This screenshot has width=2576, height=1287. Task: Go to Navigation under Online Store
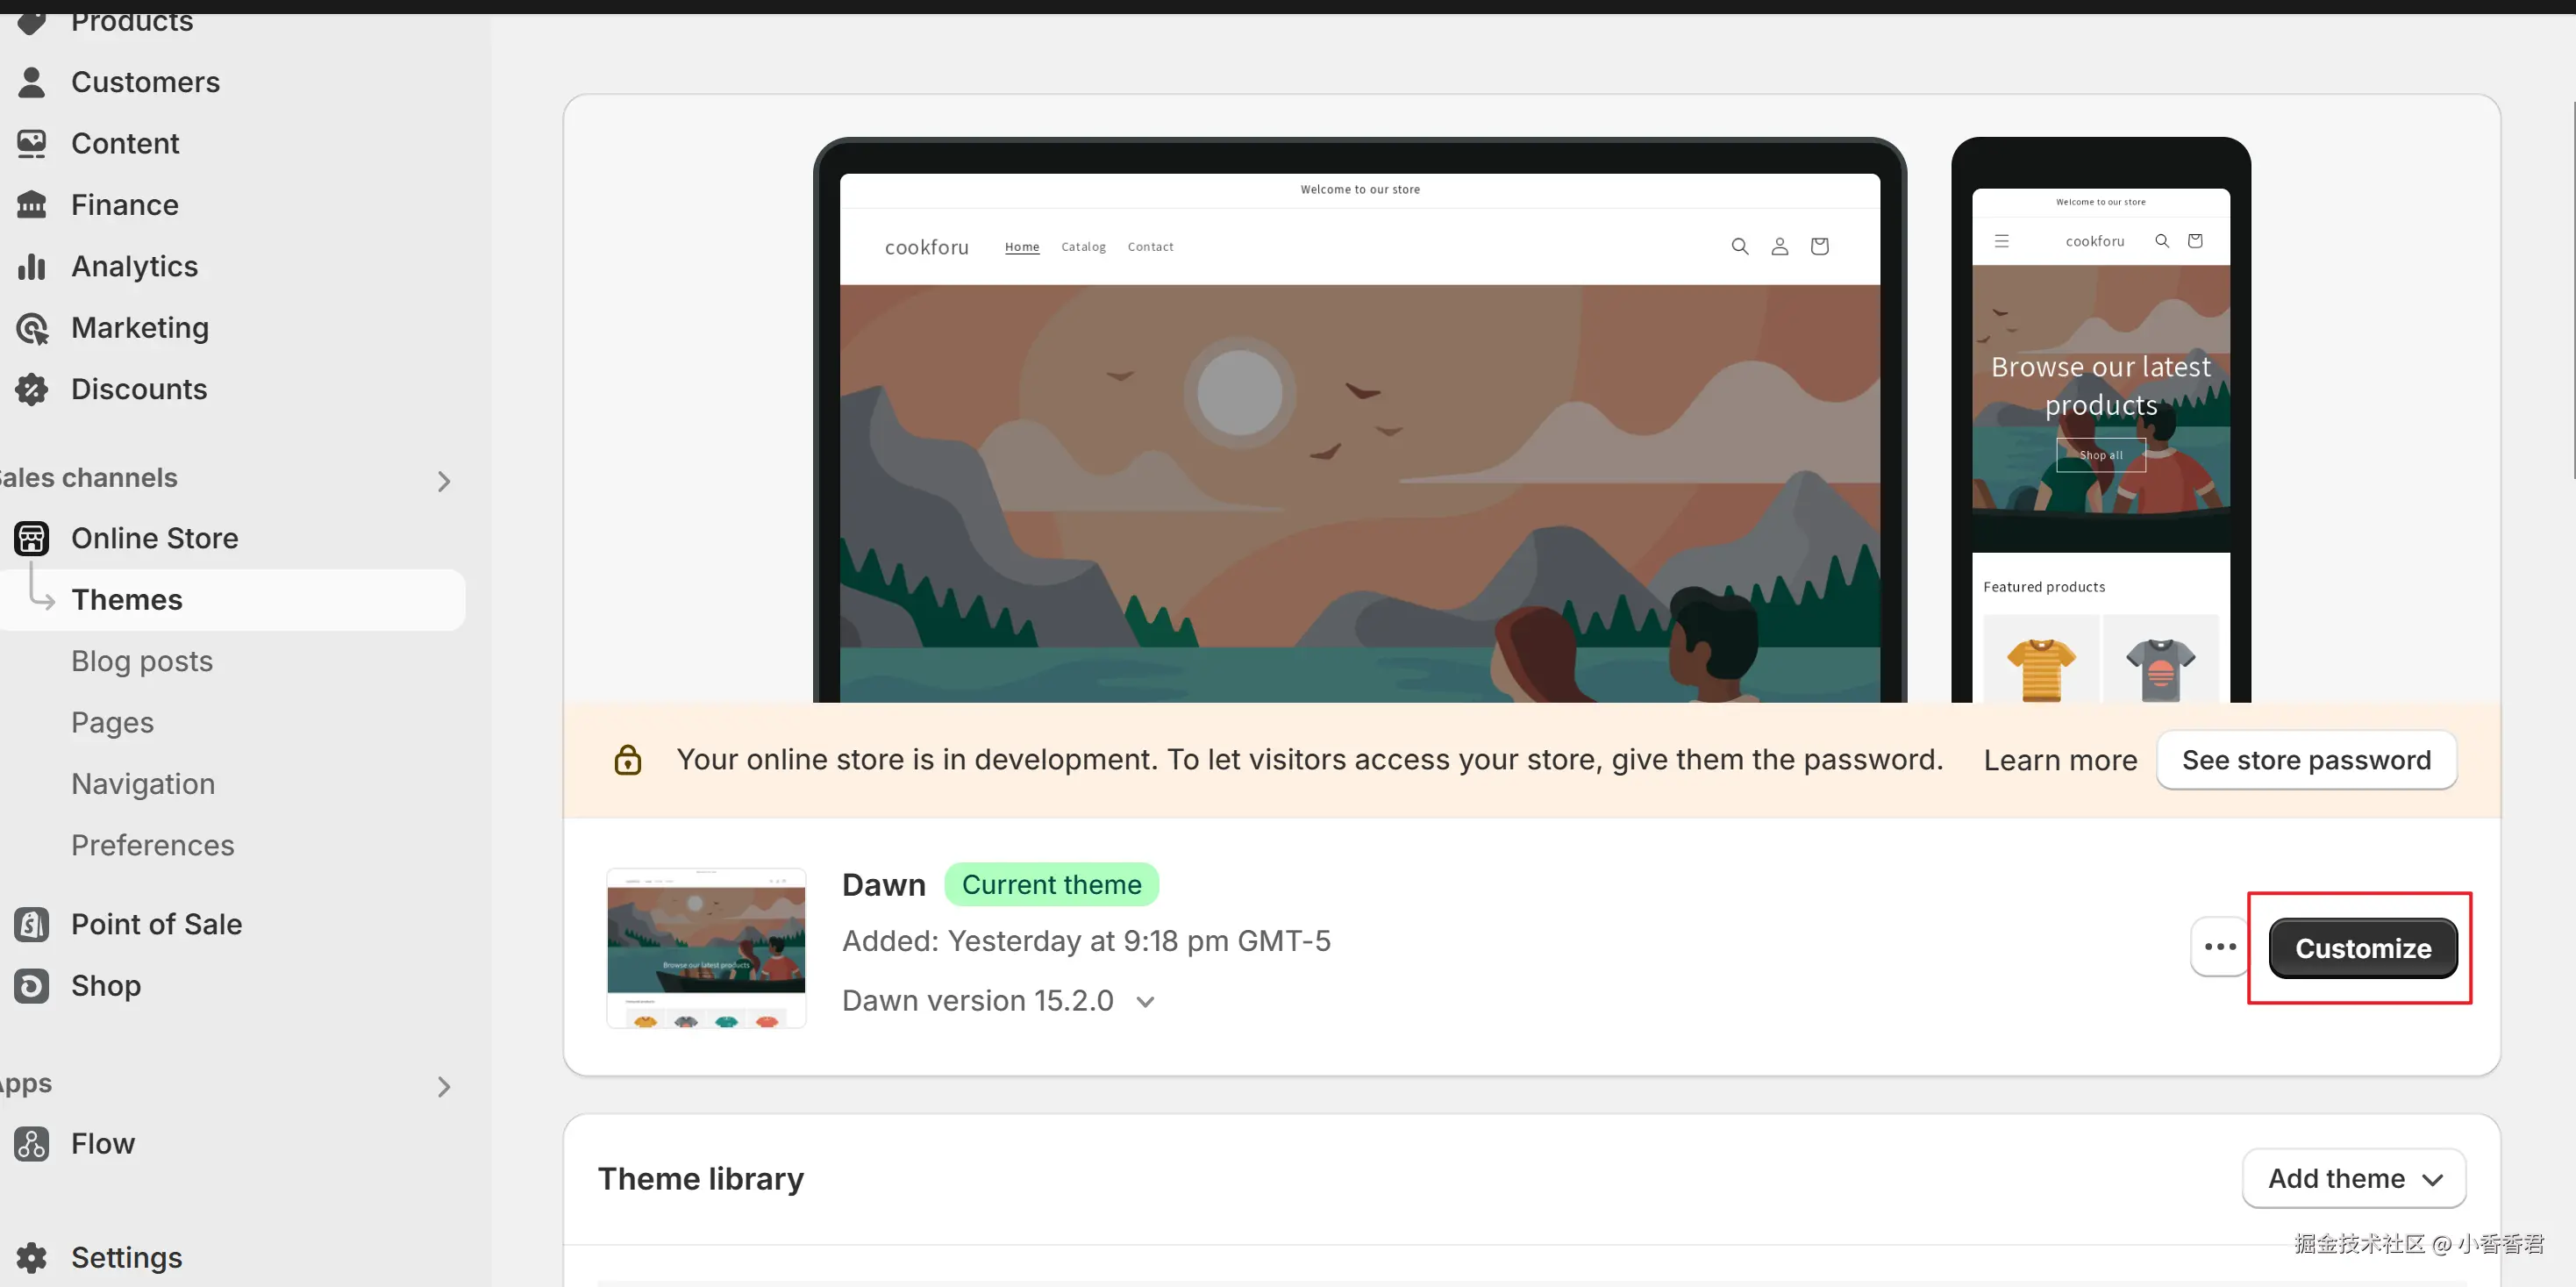(x=143, y=784)
